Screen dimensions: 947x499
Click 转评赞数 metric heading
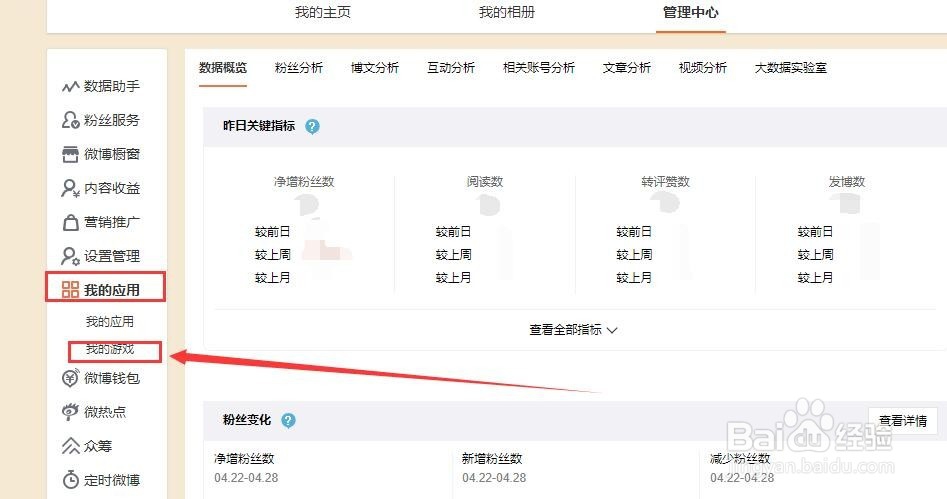pos(666,182)
